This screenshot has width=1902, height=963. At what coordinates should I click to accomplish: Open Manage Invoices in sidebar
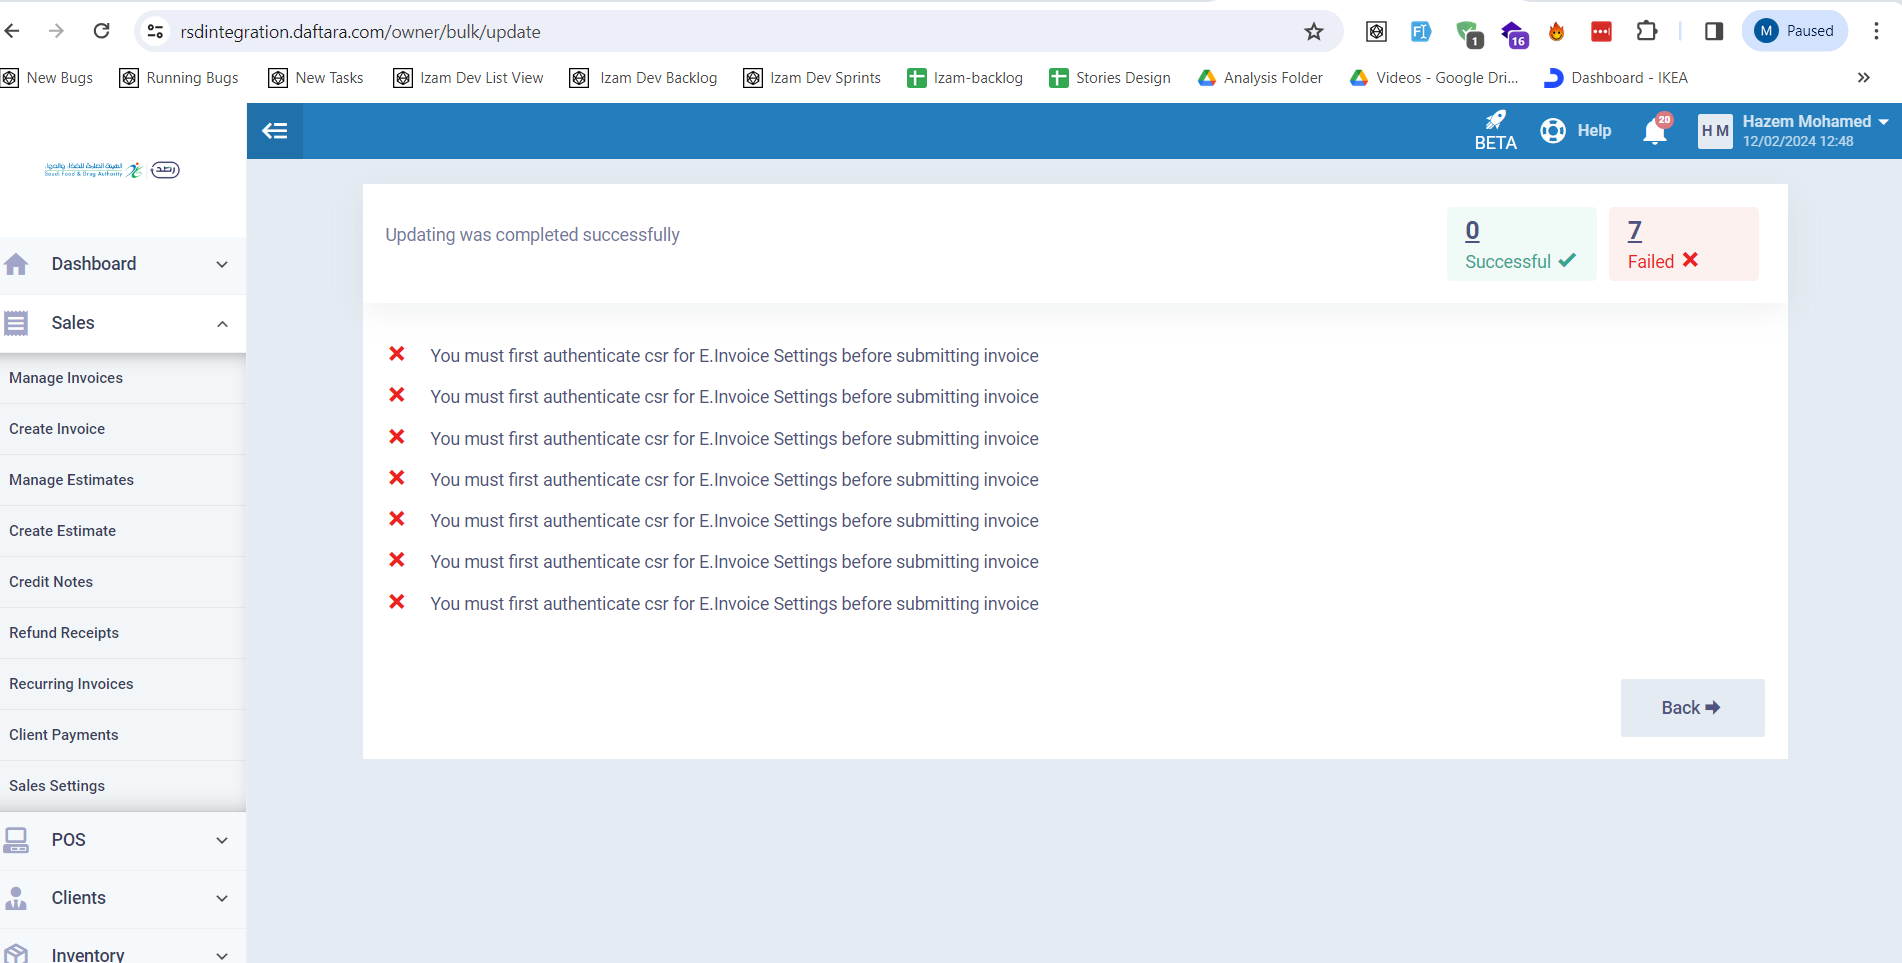point(66,378)
